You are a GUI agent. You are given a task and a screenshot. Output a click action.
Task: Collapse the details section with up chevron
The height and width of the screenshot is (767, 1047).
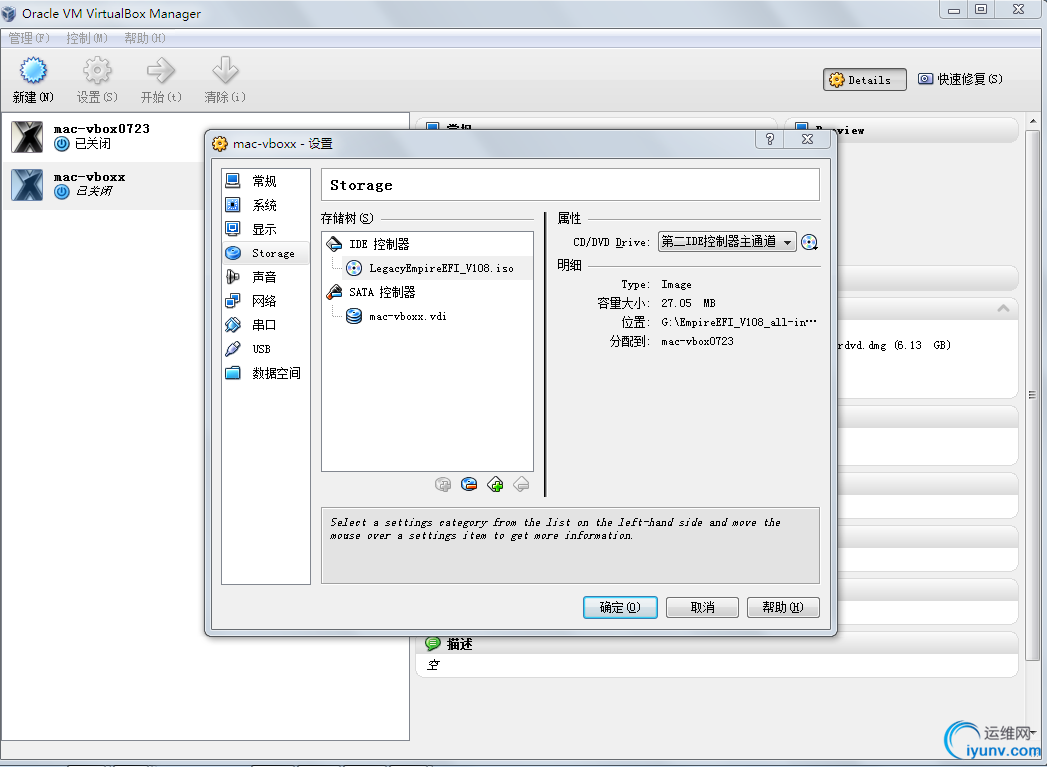click(1003, 308)
